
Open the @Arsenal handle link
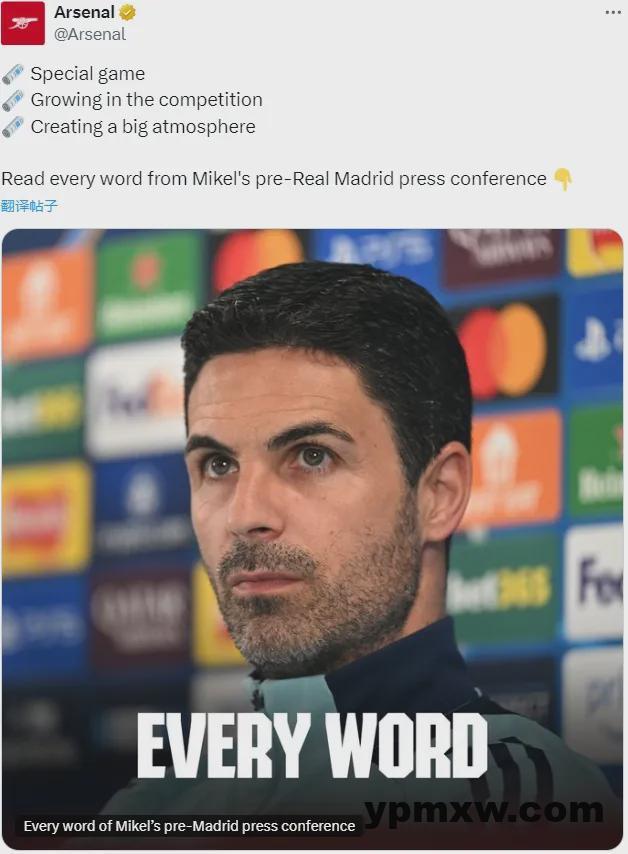tap(90, 34)
